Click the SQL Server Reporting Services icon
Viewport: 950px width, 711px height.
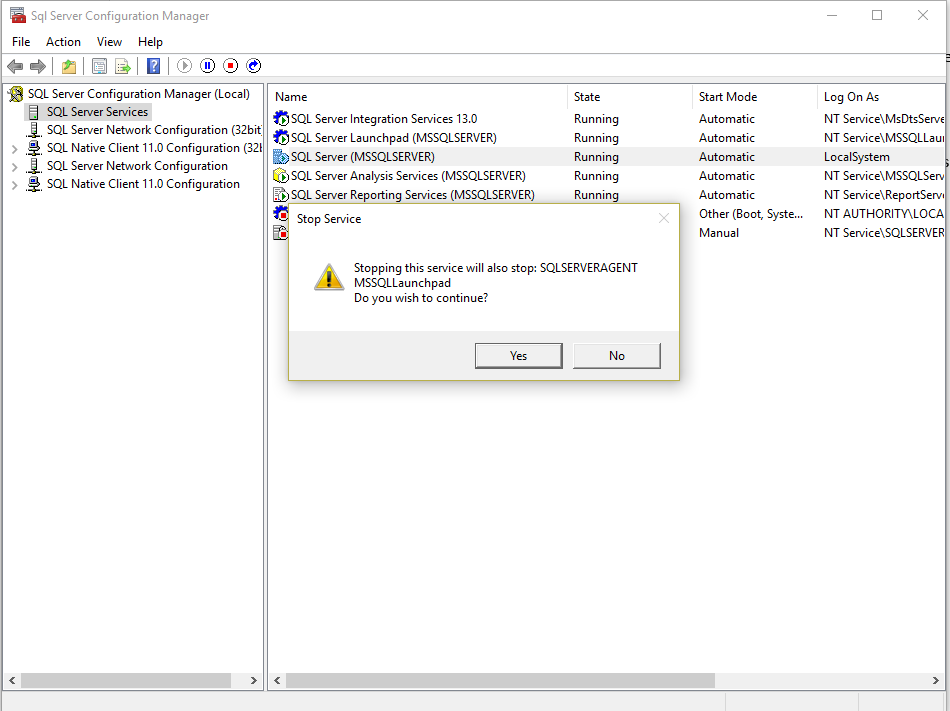281,195
